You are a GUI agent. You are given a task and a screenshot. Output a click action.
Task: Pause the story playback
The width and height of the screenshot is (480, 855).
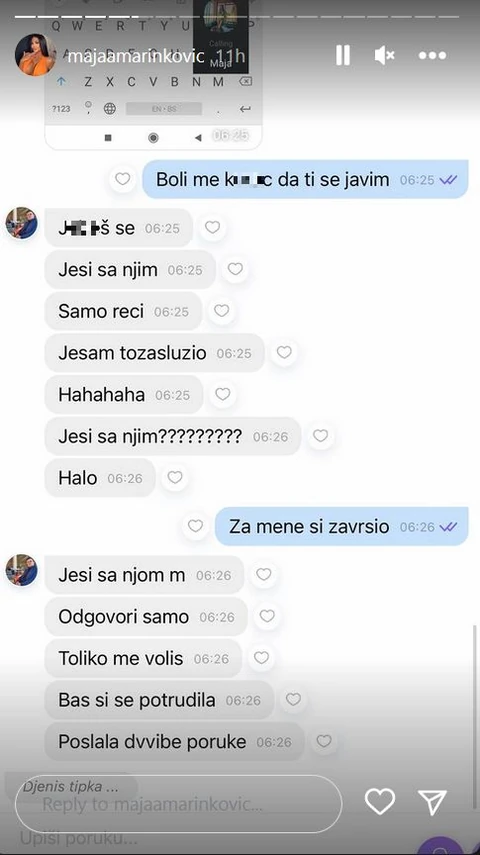point(343,55)
